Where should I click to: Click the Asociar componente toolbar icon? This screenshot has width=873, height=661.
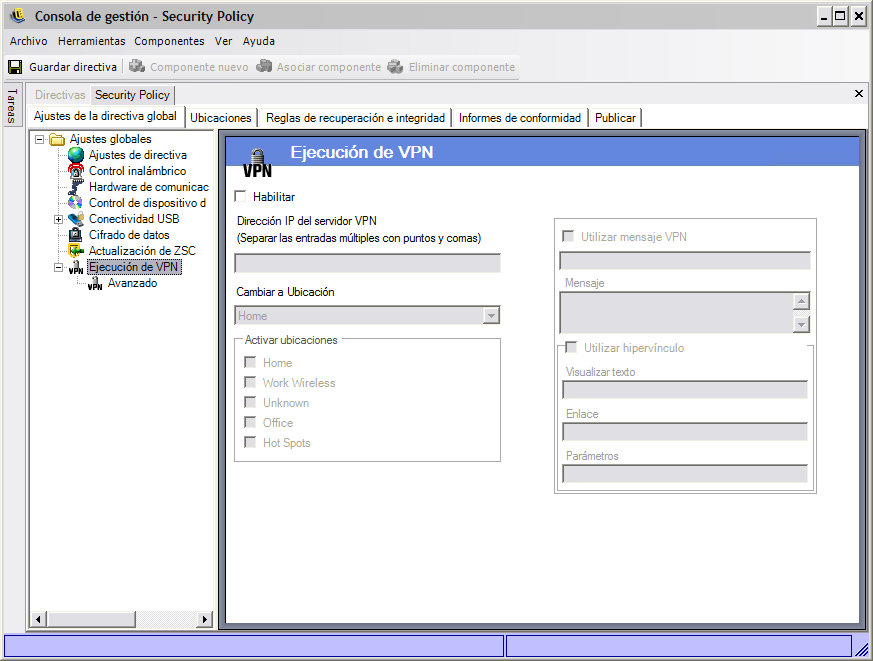click(264, 66)
